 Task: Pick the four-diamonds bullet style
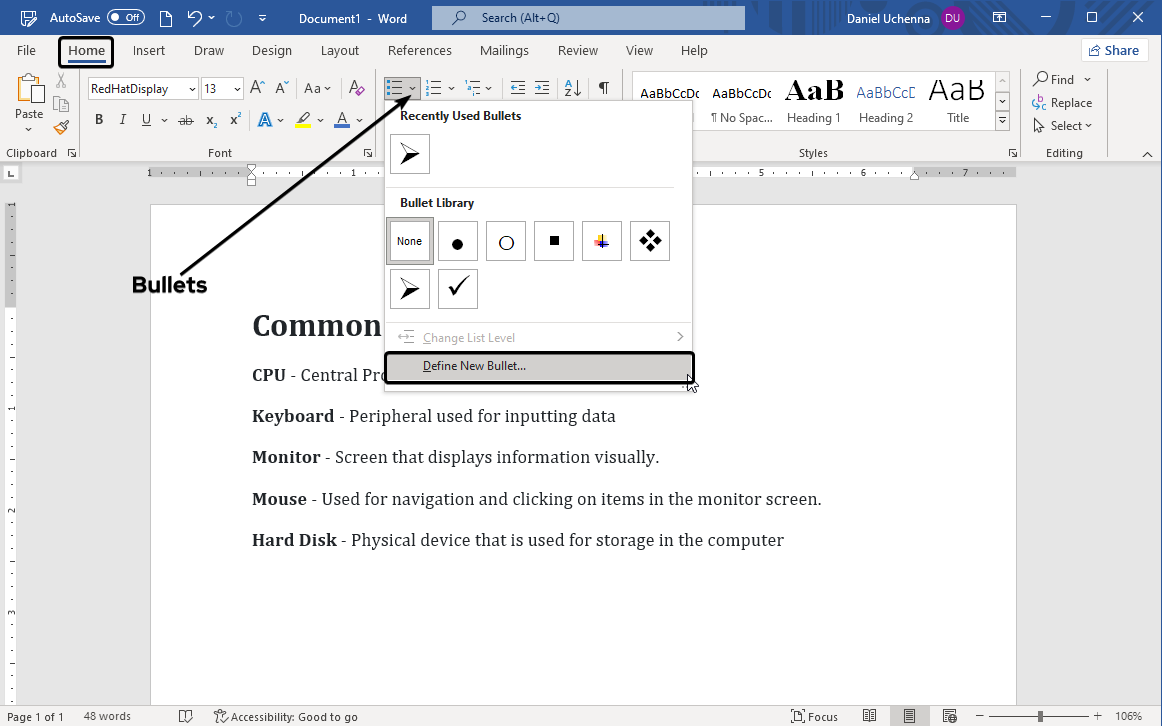650,242
